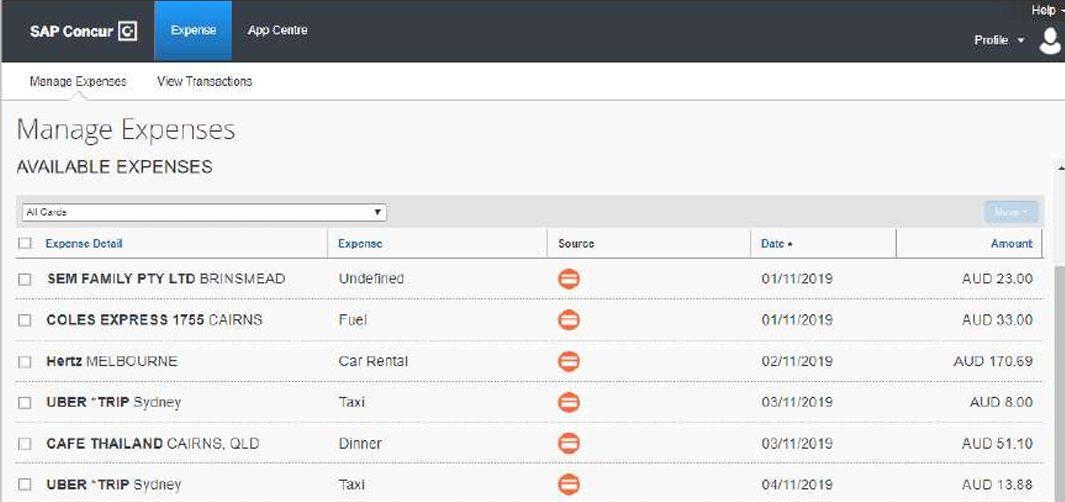Viewport: 1065px width, 502px height.
Task: Click CAFE THAILAND CAIRNS, QLD entry
Action: click(153, 444)
